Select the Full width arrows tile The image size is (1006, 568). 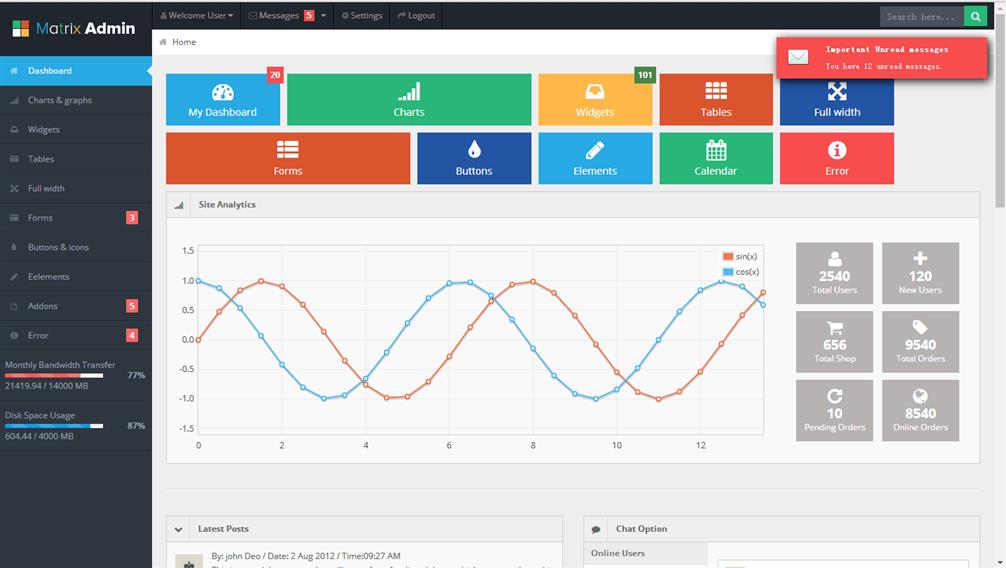coord(836,100)
